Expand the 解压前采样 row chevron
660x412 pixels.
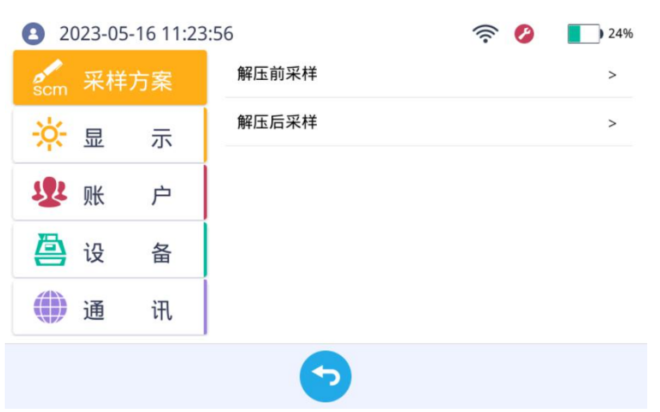612,75
